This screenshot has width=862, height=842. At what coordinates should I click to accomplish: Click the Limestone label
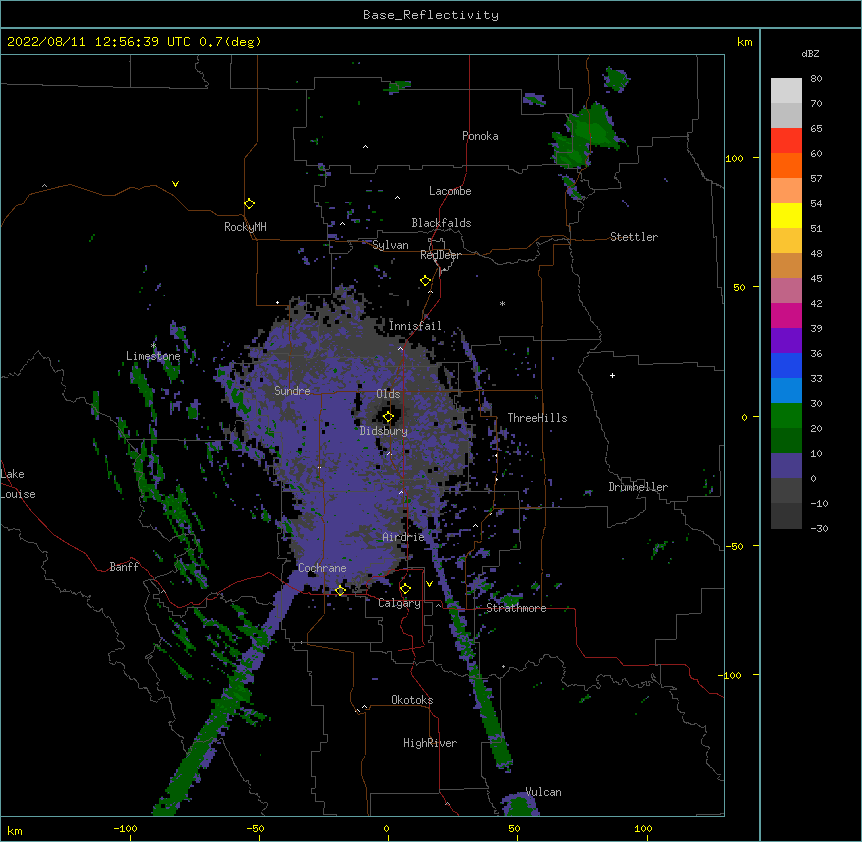153,356
